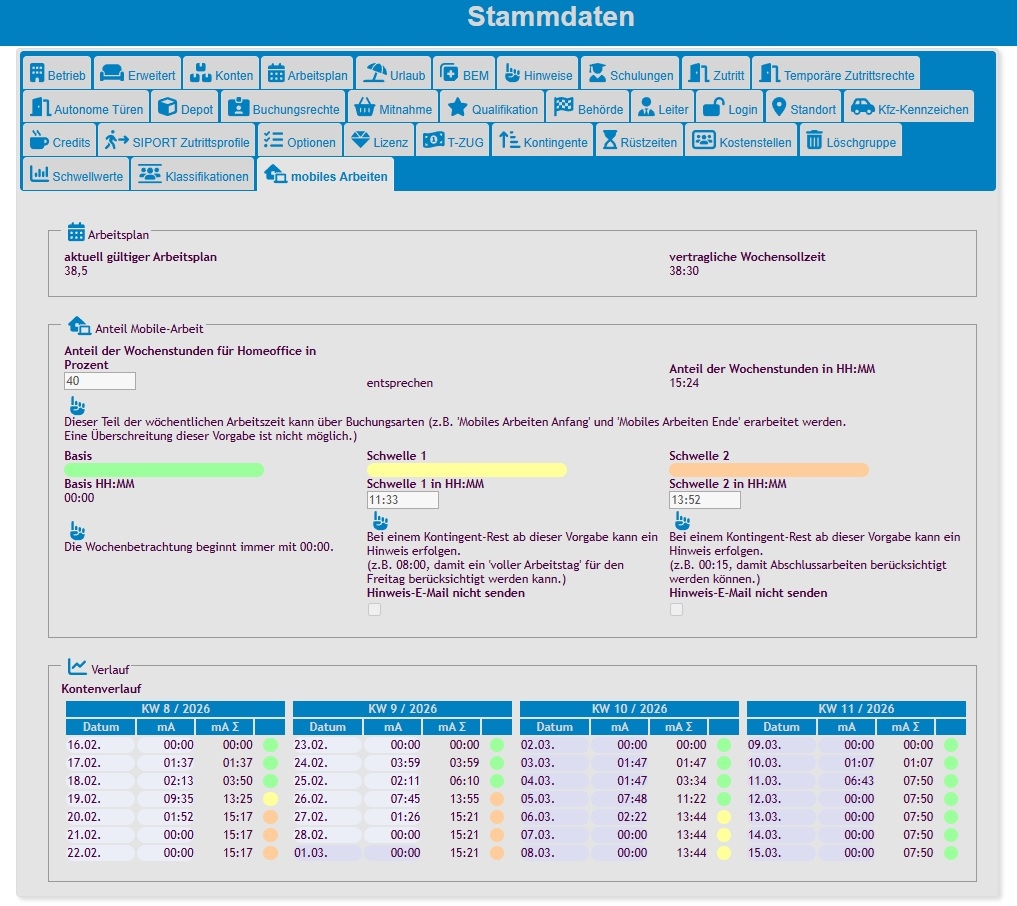Click the 38:30 Wochensollzeit value
This screenshot has width=1017, height=906.
tap(684, 271)
